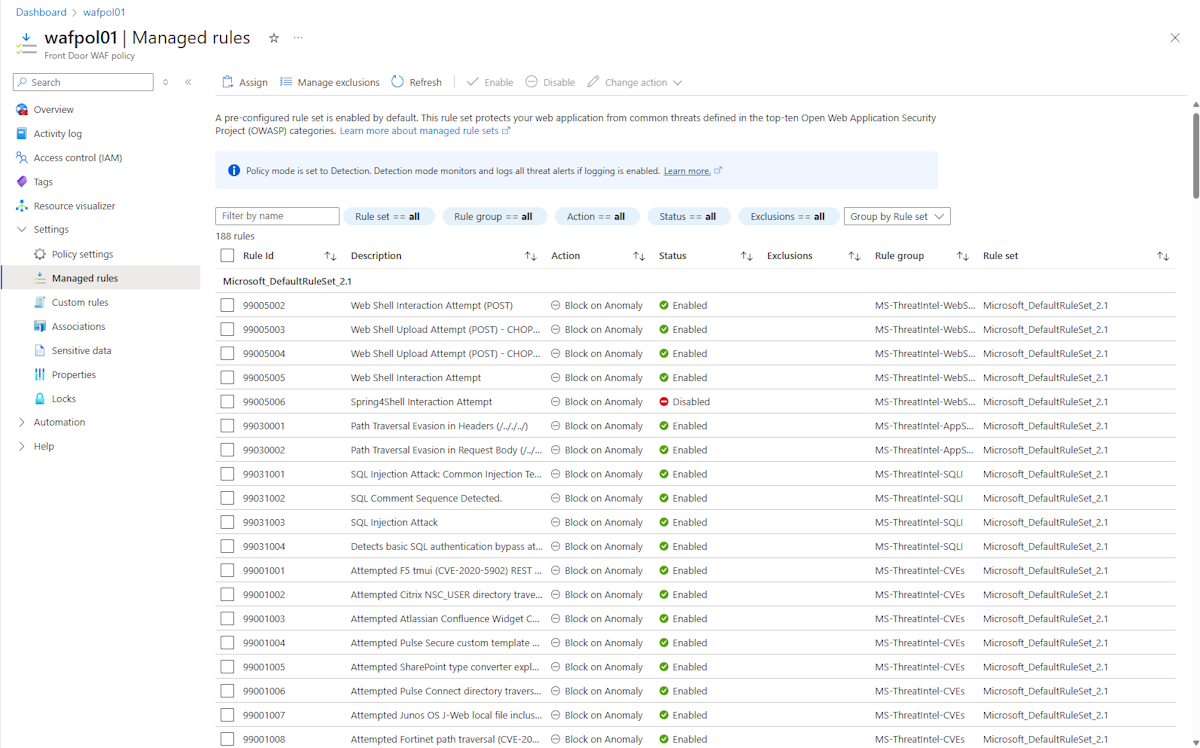
Task: Sort by Rule group column arrows
Action: [x=962, y=256]
